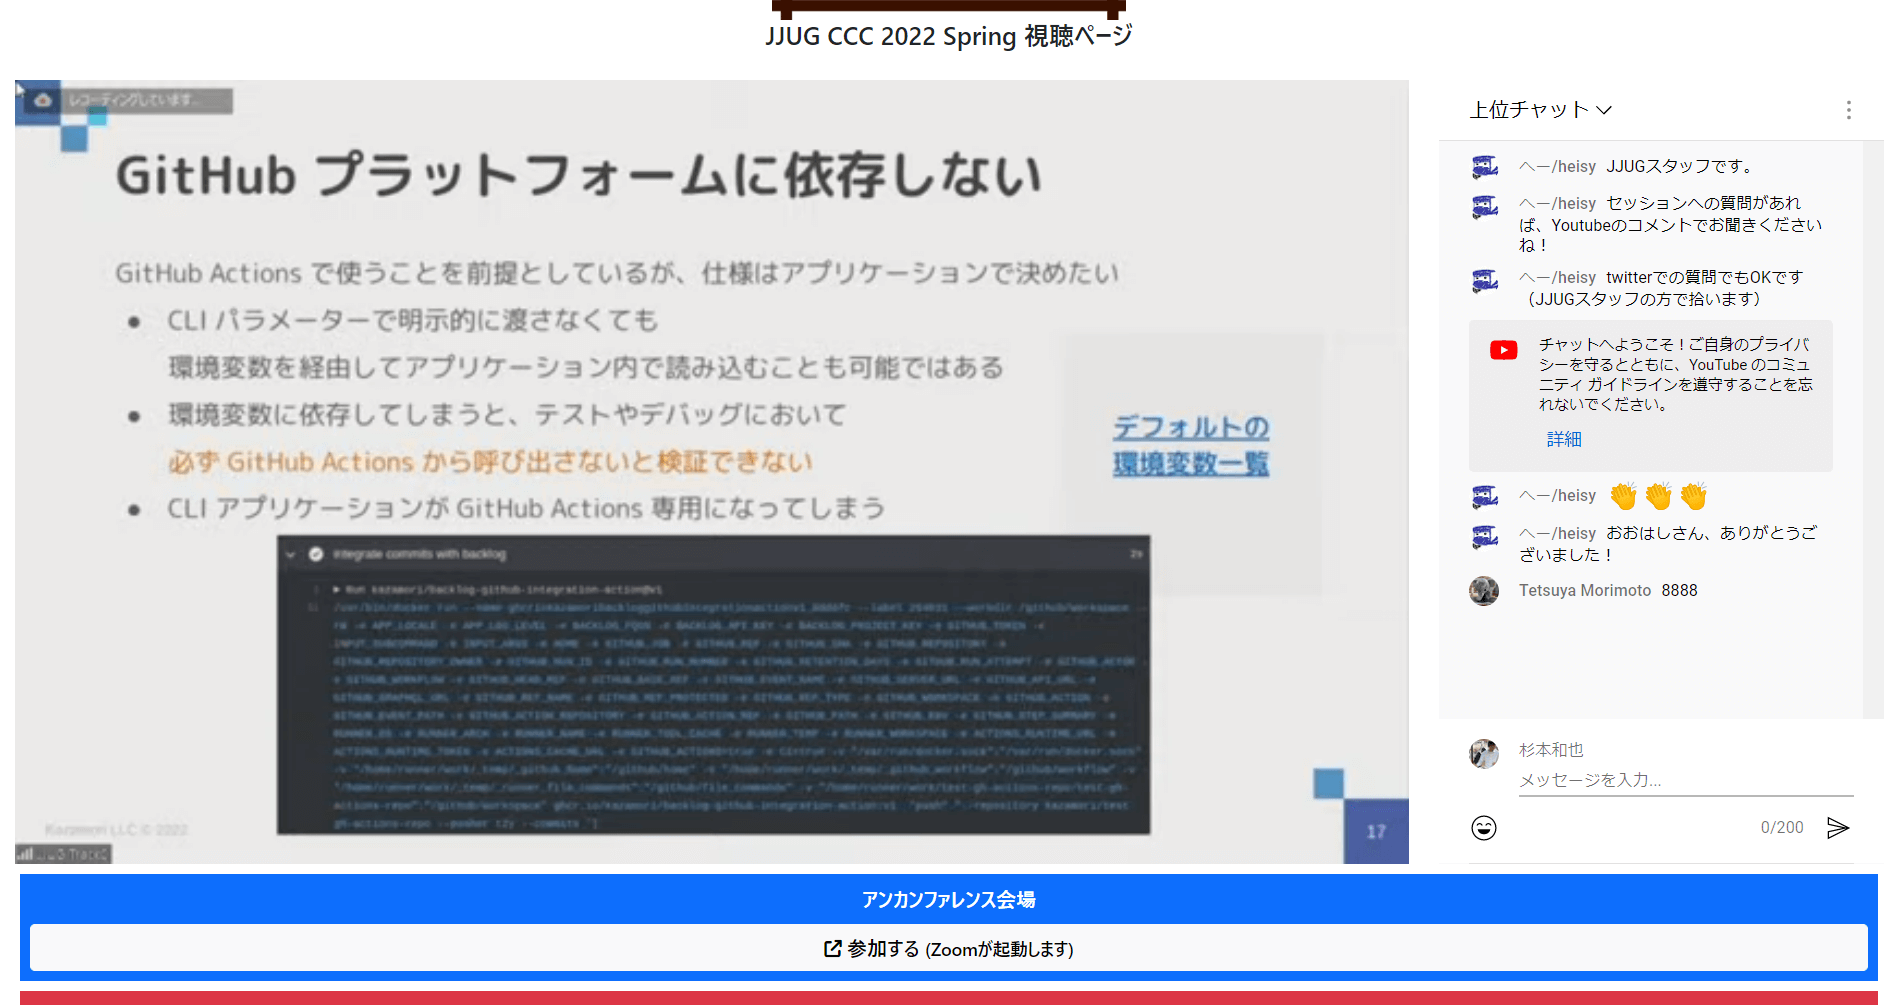1897x1005 pixels.
Task: Collapse the integrate commits with backlog step
Action: coord(290,554)
